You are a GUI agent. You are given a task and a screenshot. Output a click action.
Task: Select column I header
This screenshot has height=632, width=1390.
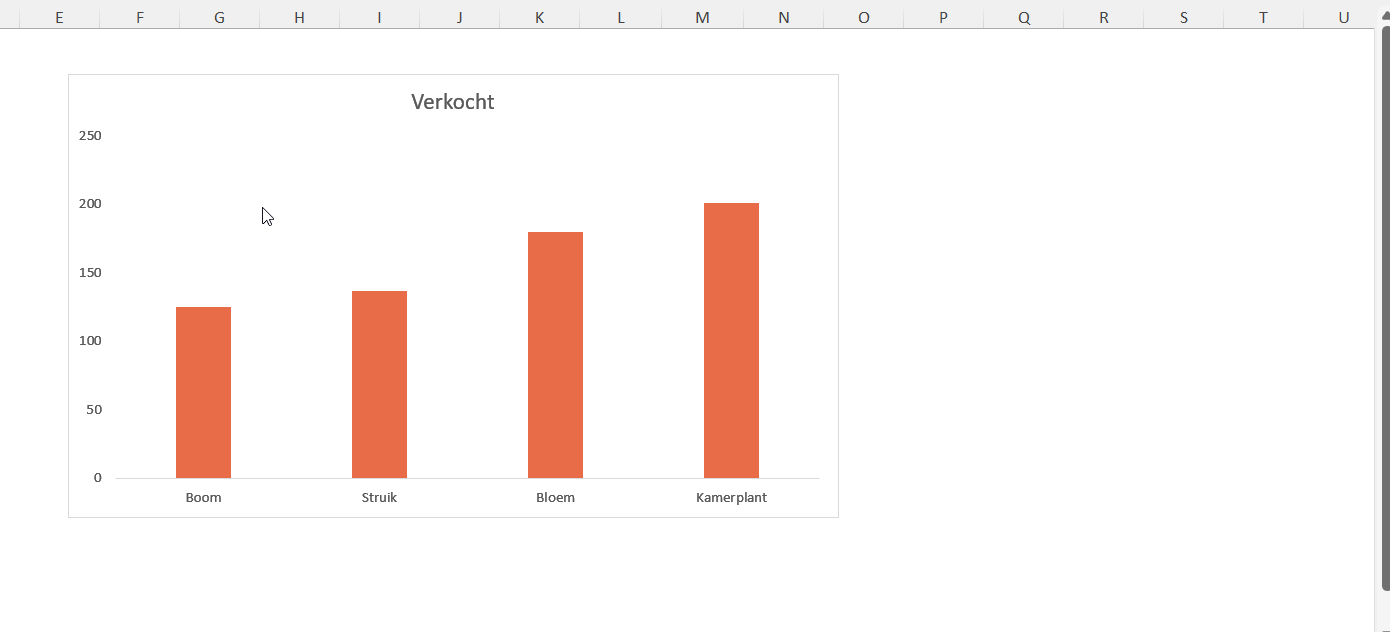(379, 18)
